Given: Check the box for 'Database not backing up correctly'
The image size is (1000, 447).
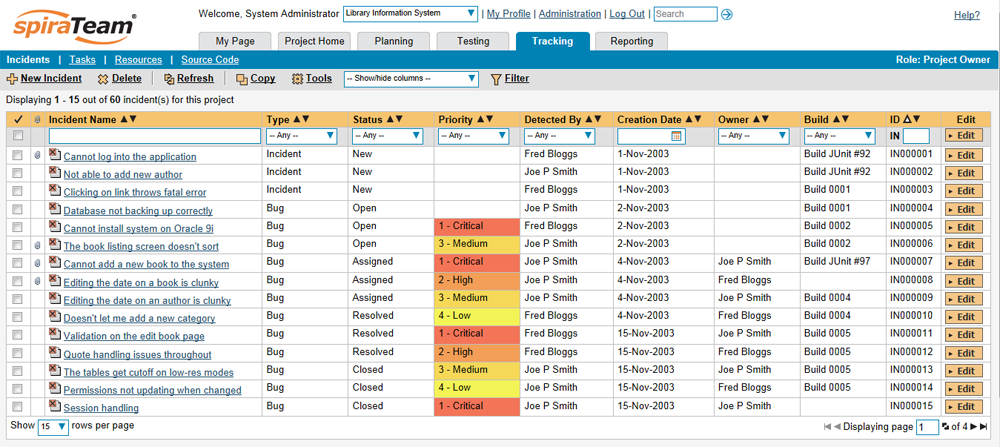Looking at the screenshot, I should [x=17, y=209].
